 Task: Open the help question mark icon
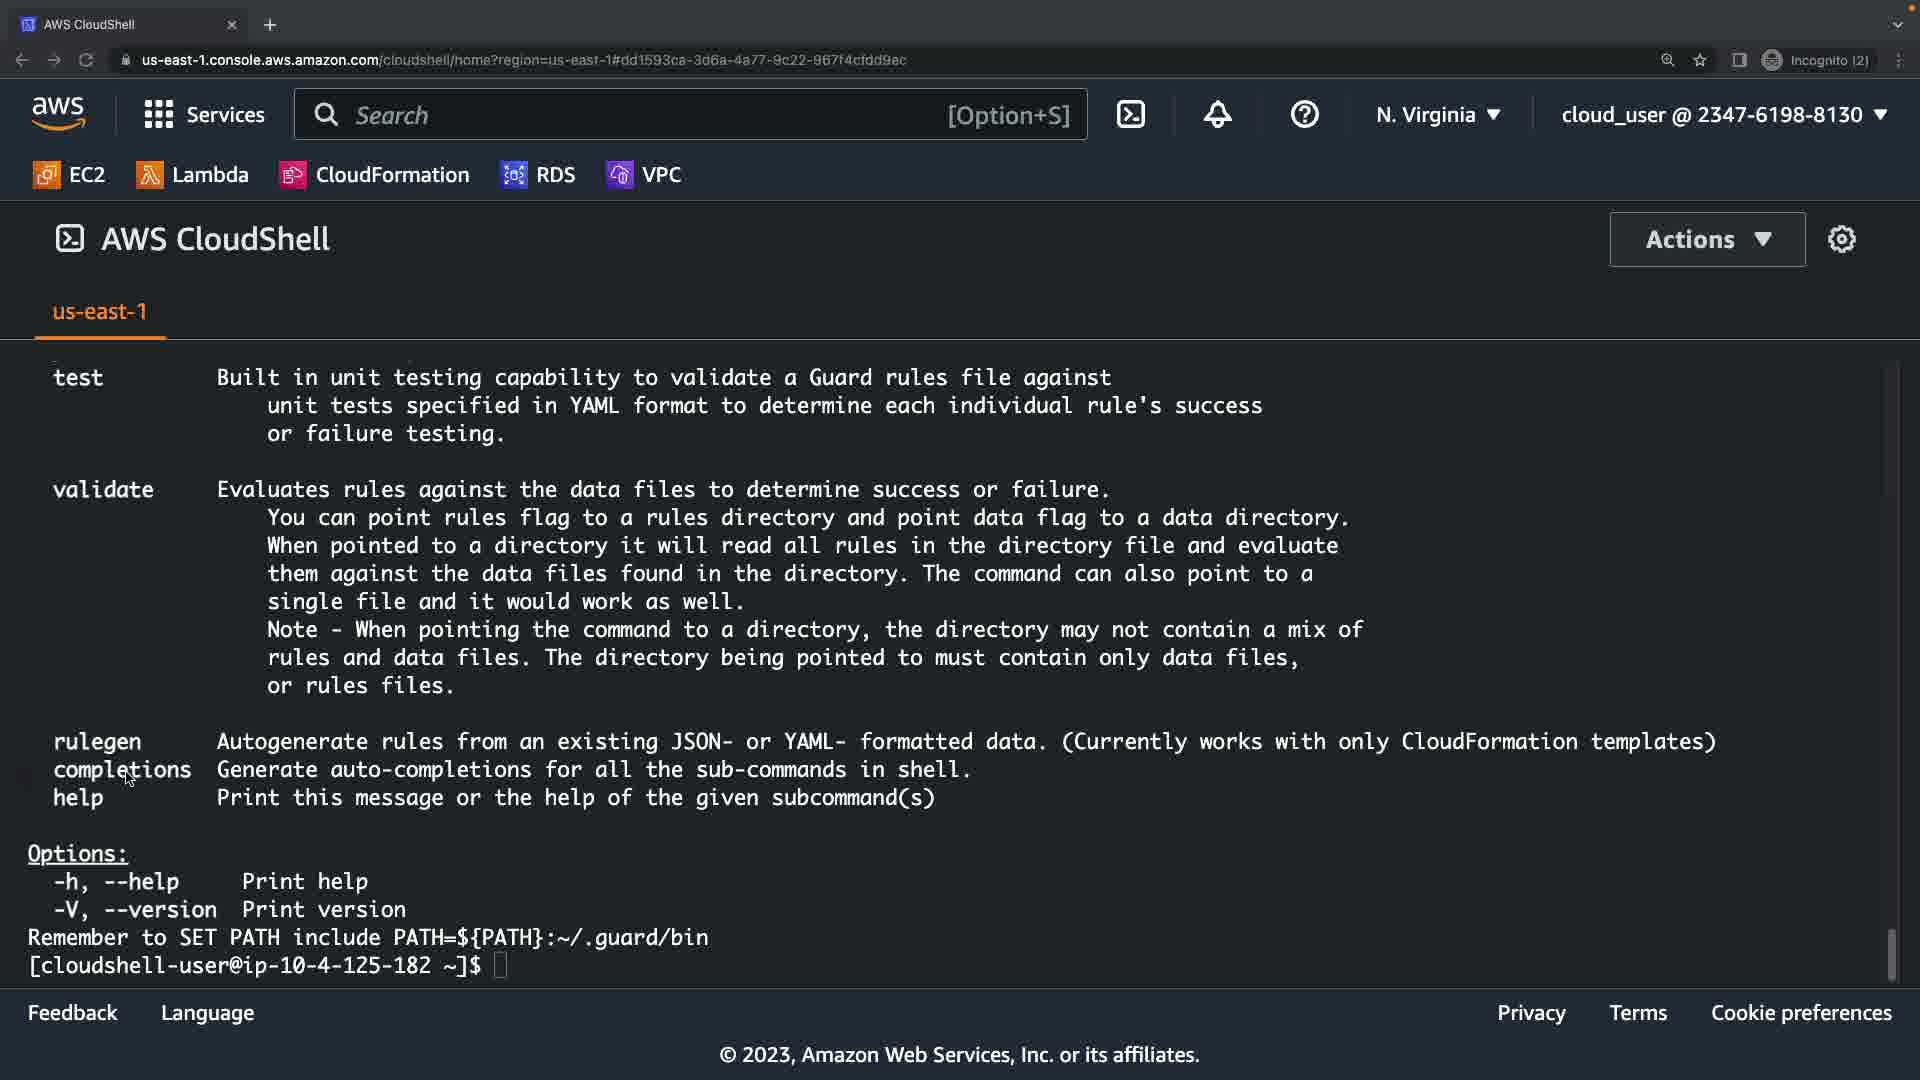pos(1304,115)
